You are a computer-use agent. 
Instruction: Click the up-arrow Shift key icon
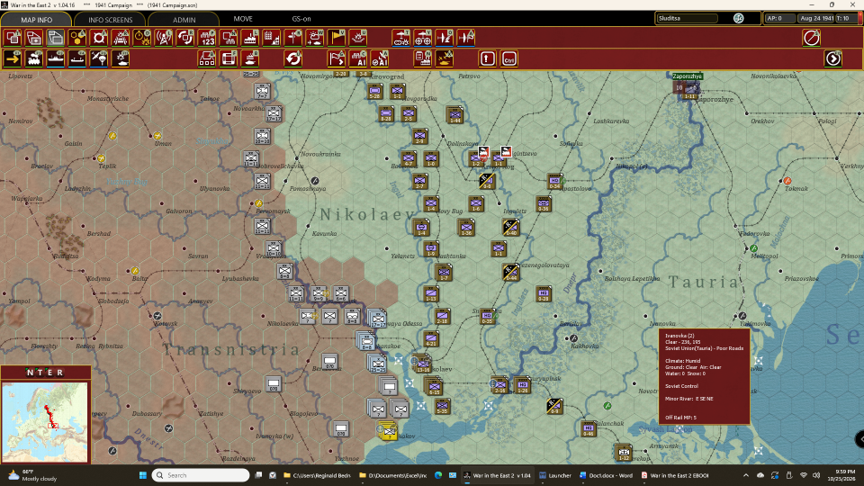487,58
